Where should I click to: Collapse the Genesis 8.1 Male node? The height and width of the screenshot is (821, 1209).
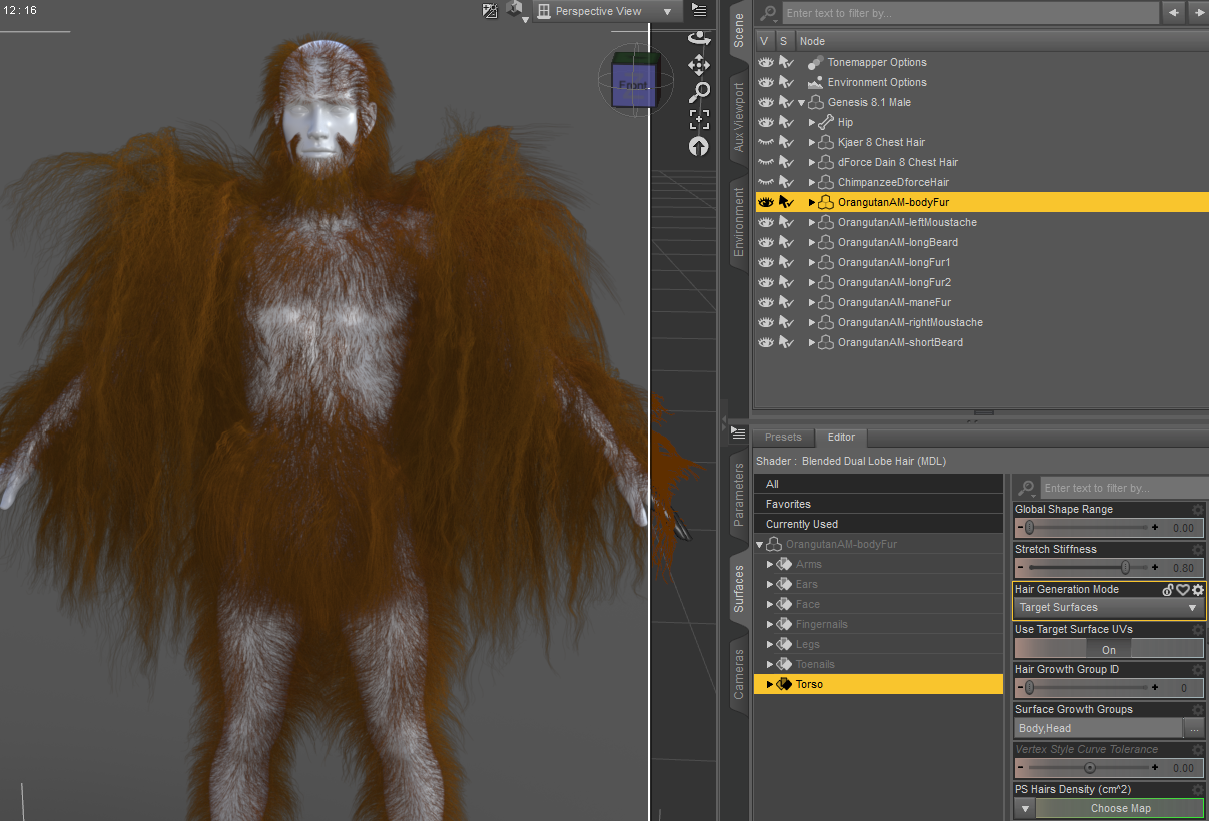click(x=802, y=102)
